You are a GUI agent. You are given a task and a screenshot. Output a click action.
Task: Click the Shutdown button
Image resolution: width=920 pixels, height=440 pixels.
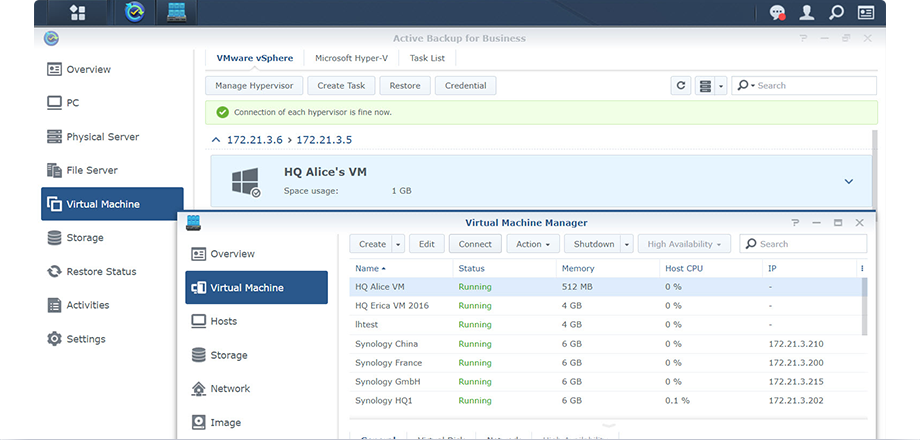click(593, 244)
